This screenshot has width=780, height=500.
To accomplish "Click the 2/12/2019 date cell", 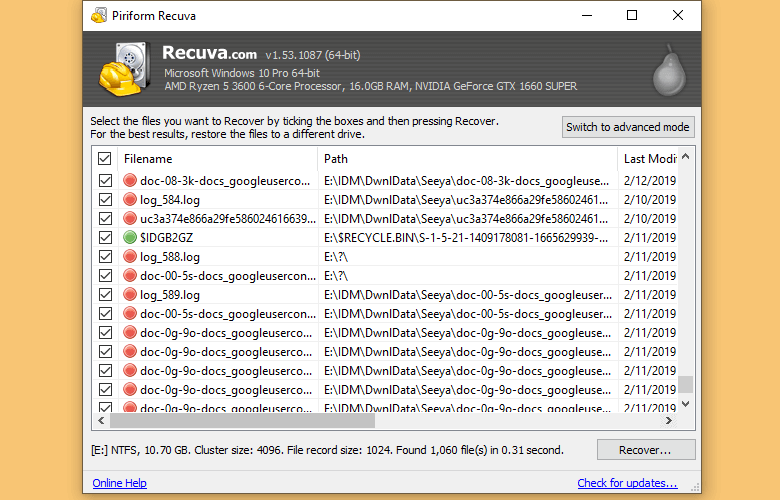I will pyautogui.click(x=650, y=181).
